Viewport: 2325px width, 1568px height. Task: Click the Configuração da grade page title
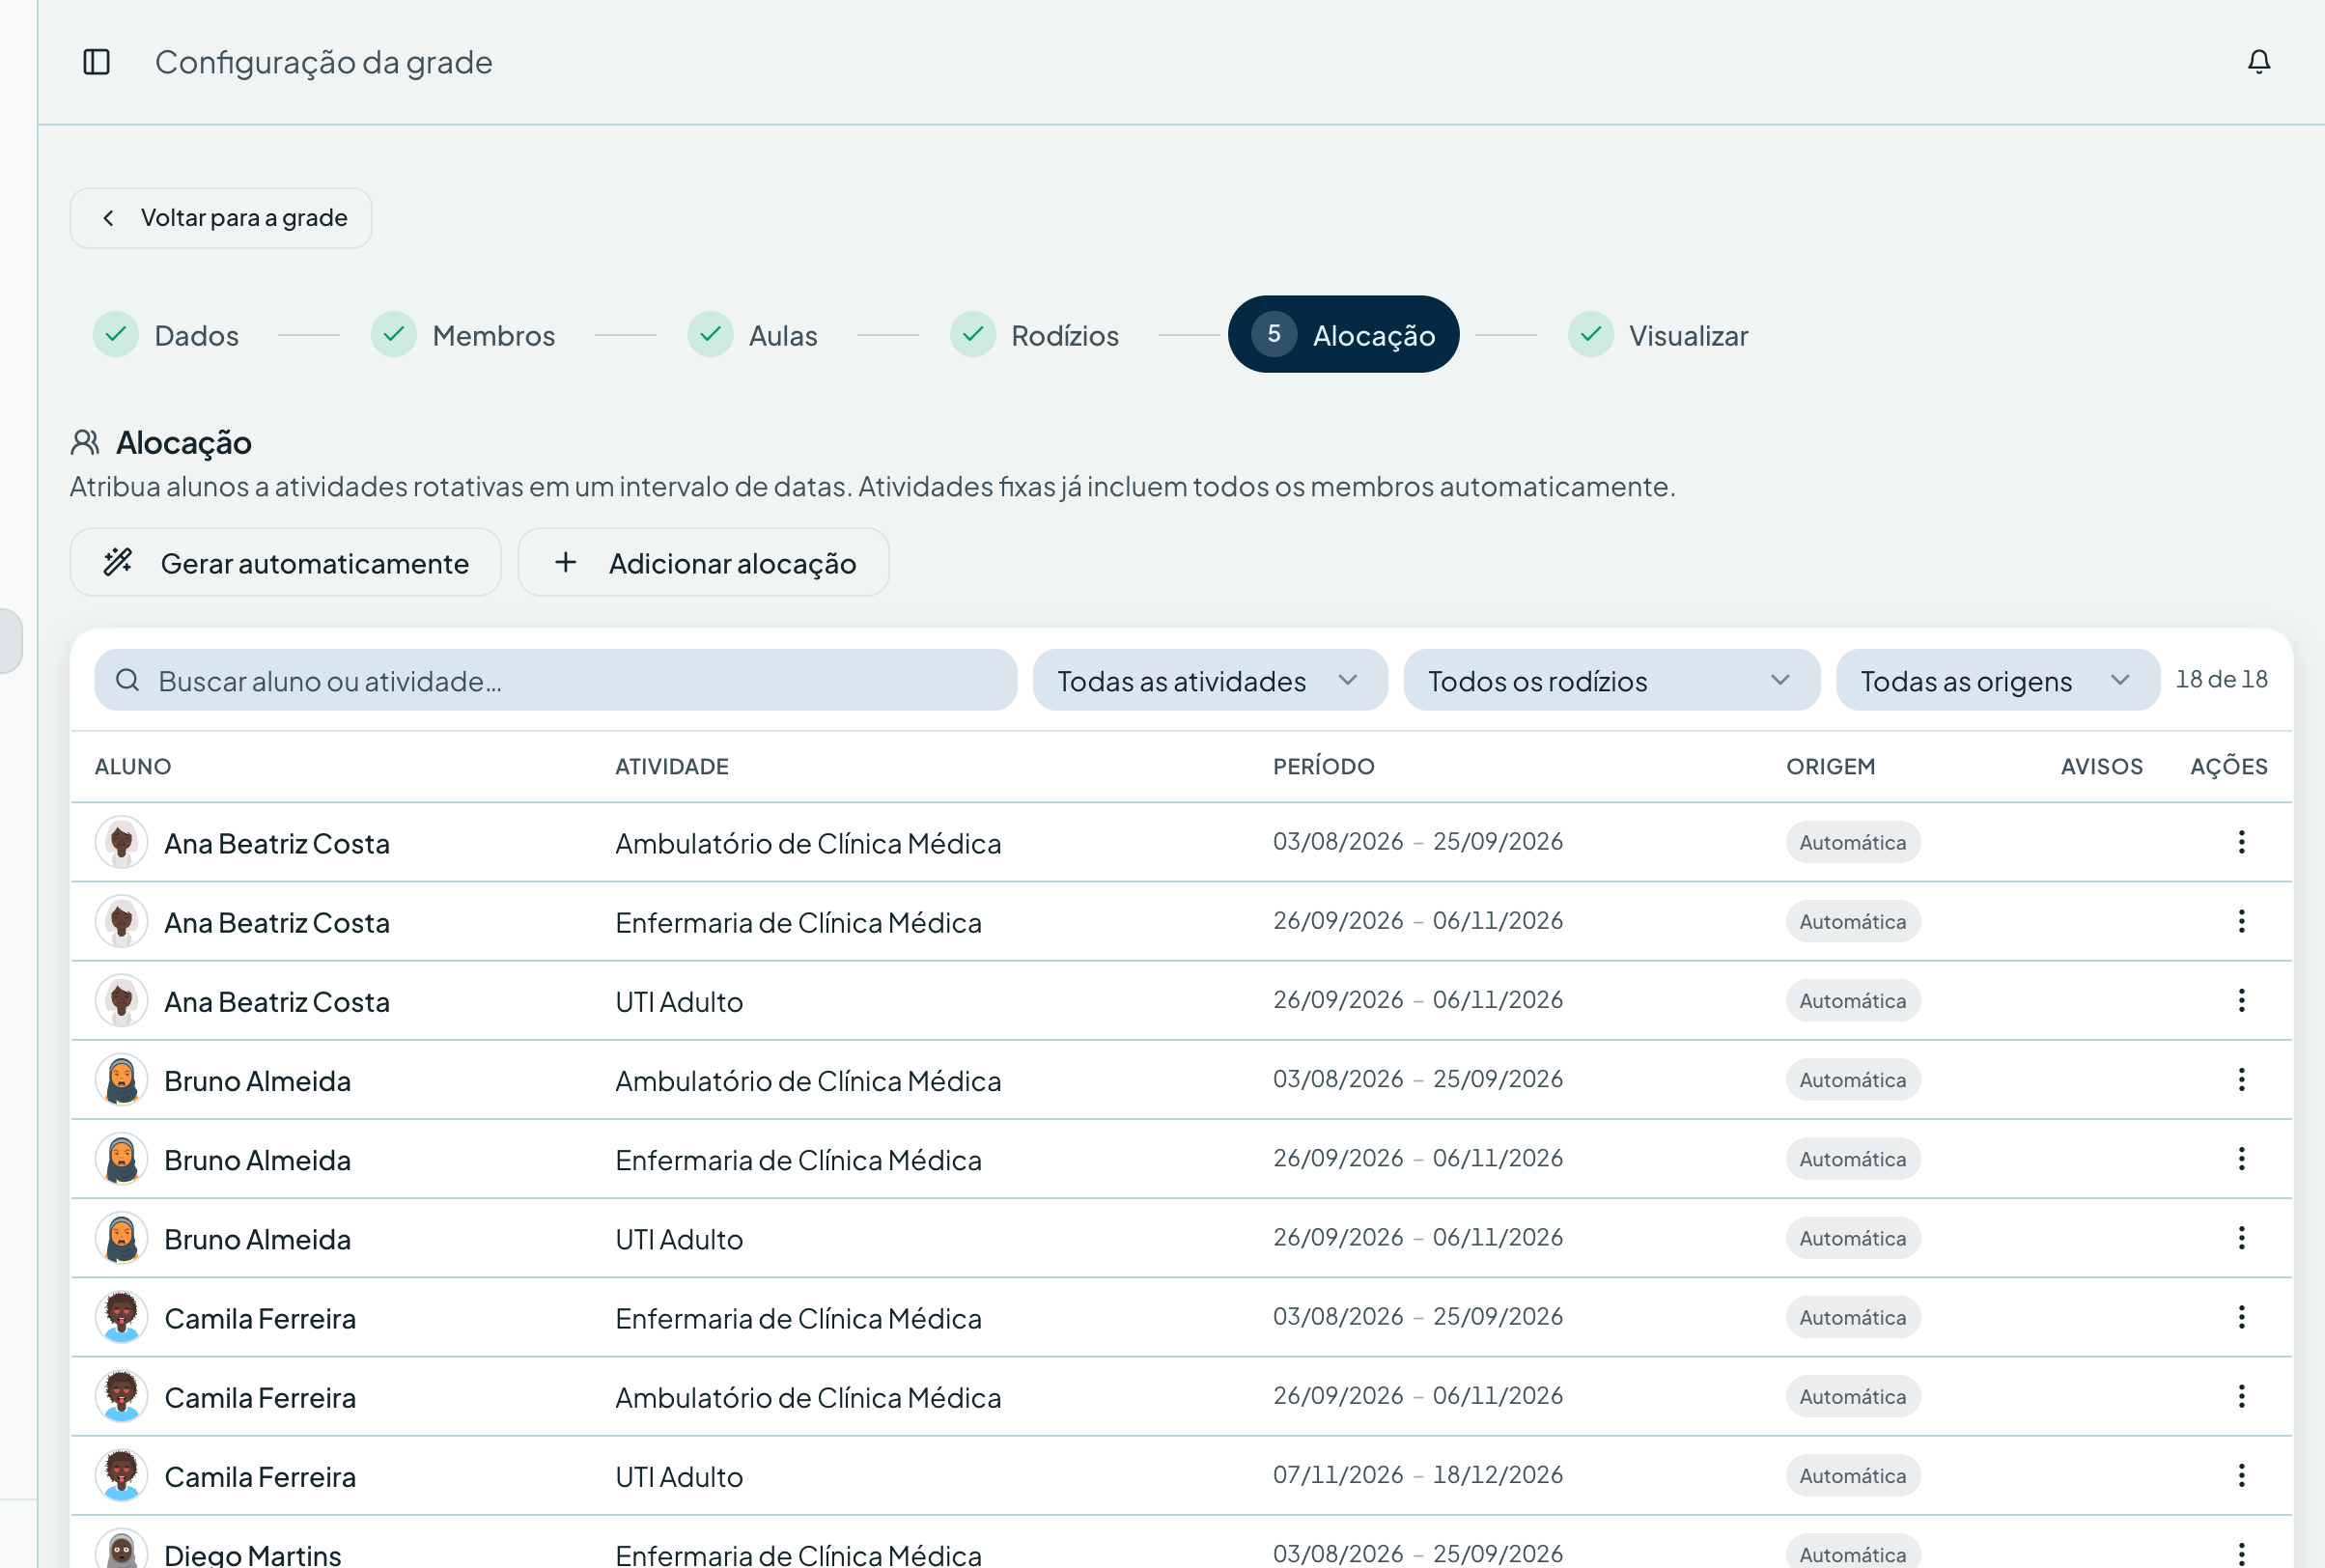tap(324, 62)
